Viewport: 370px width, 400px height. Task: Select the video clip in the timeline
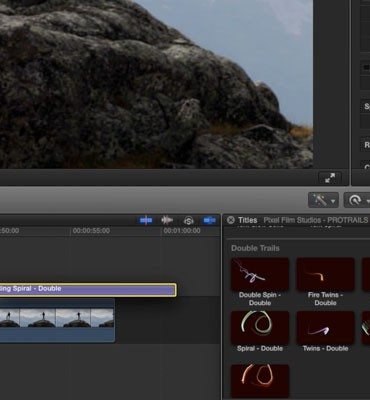(x=57, y=320)
